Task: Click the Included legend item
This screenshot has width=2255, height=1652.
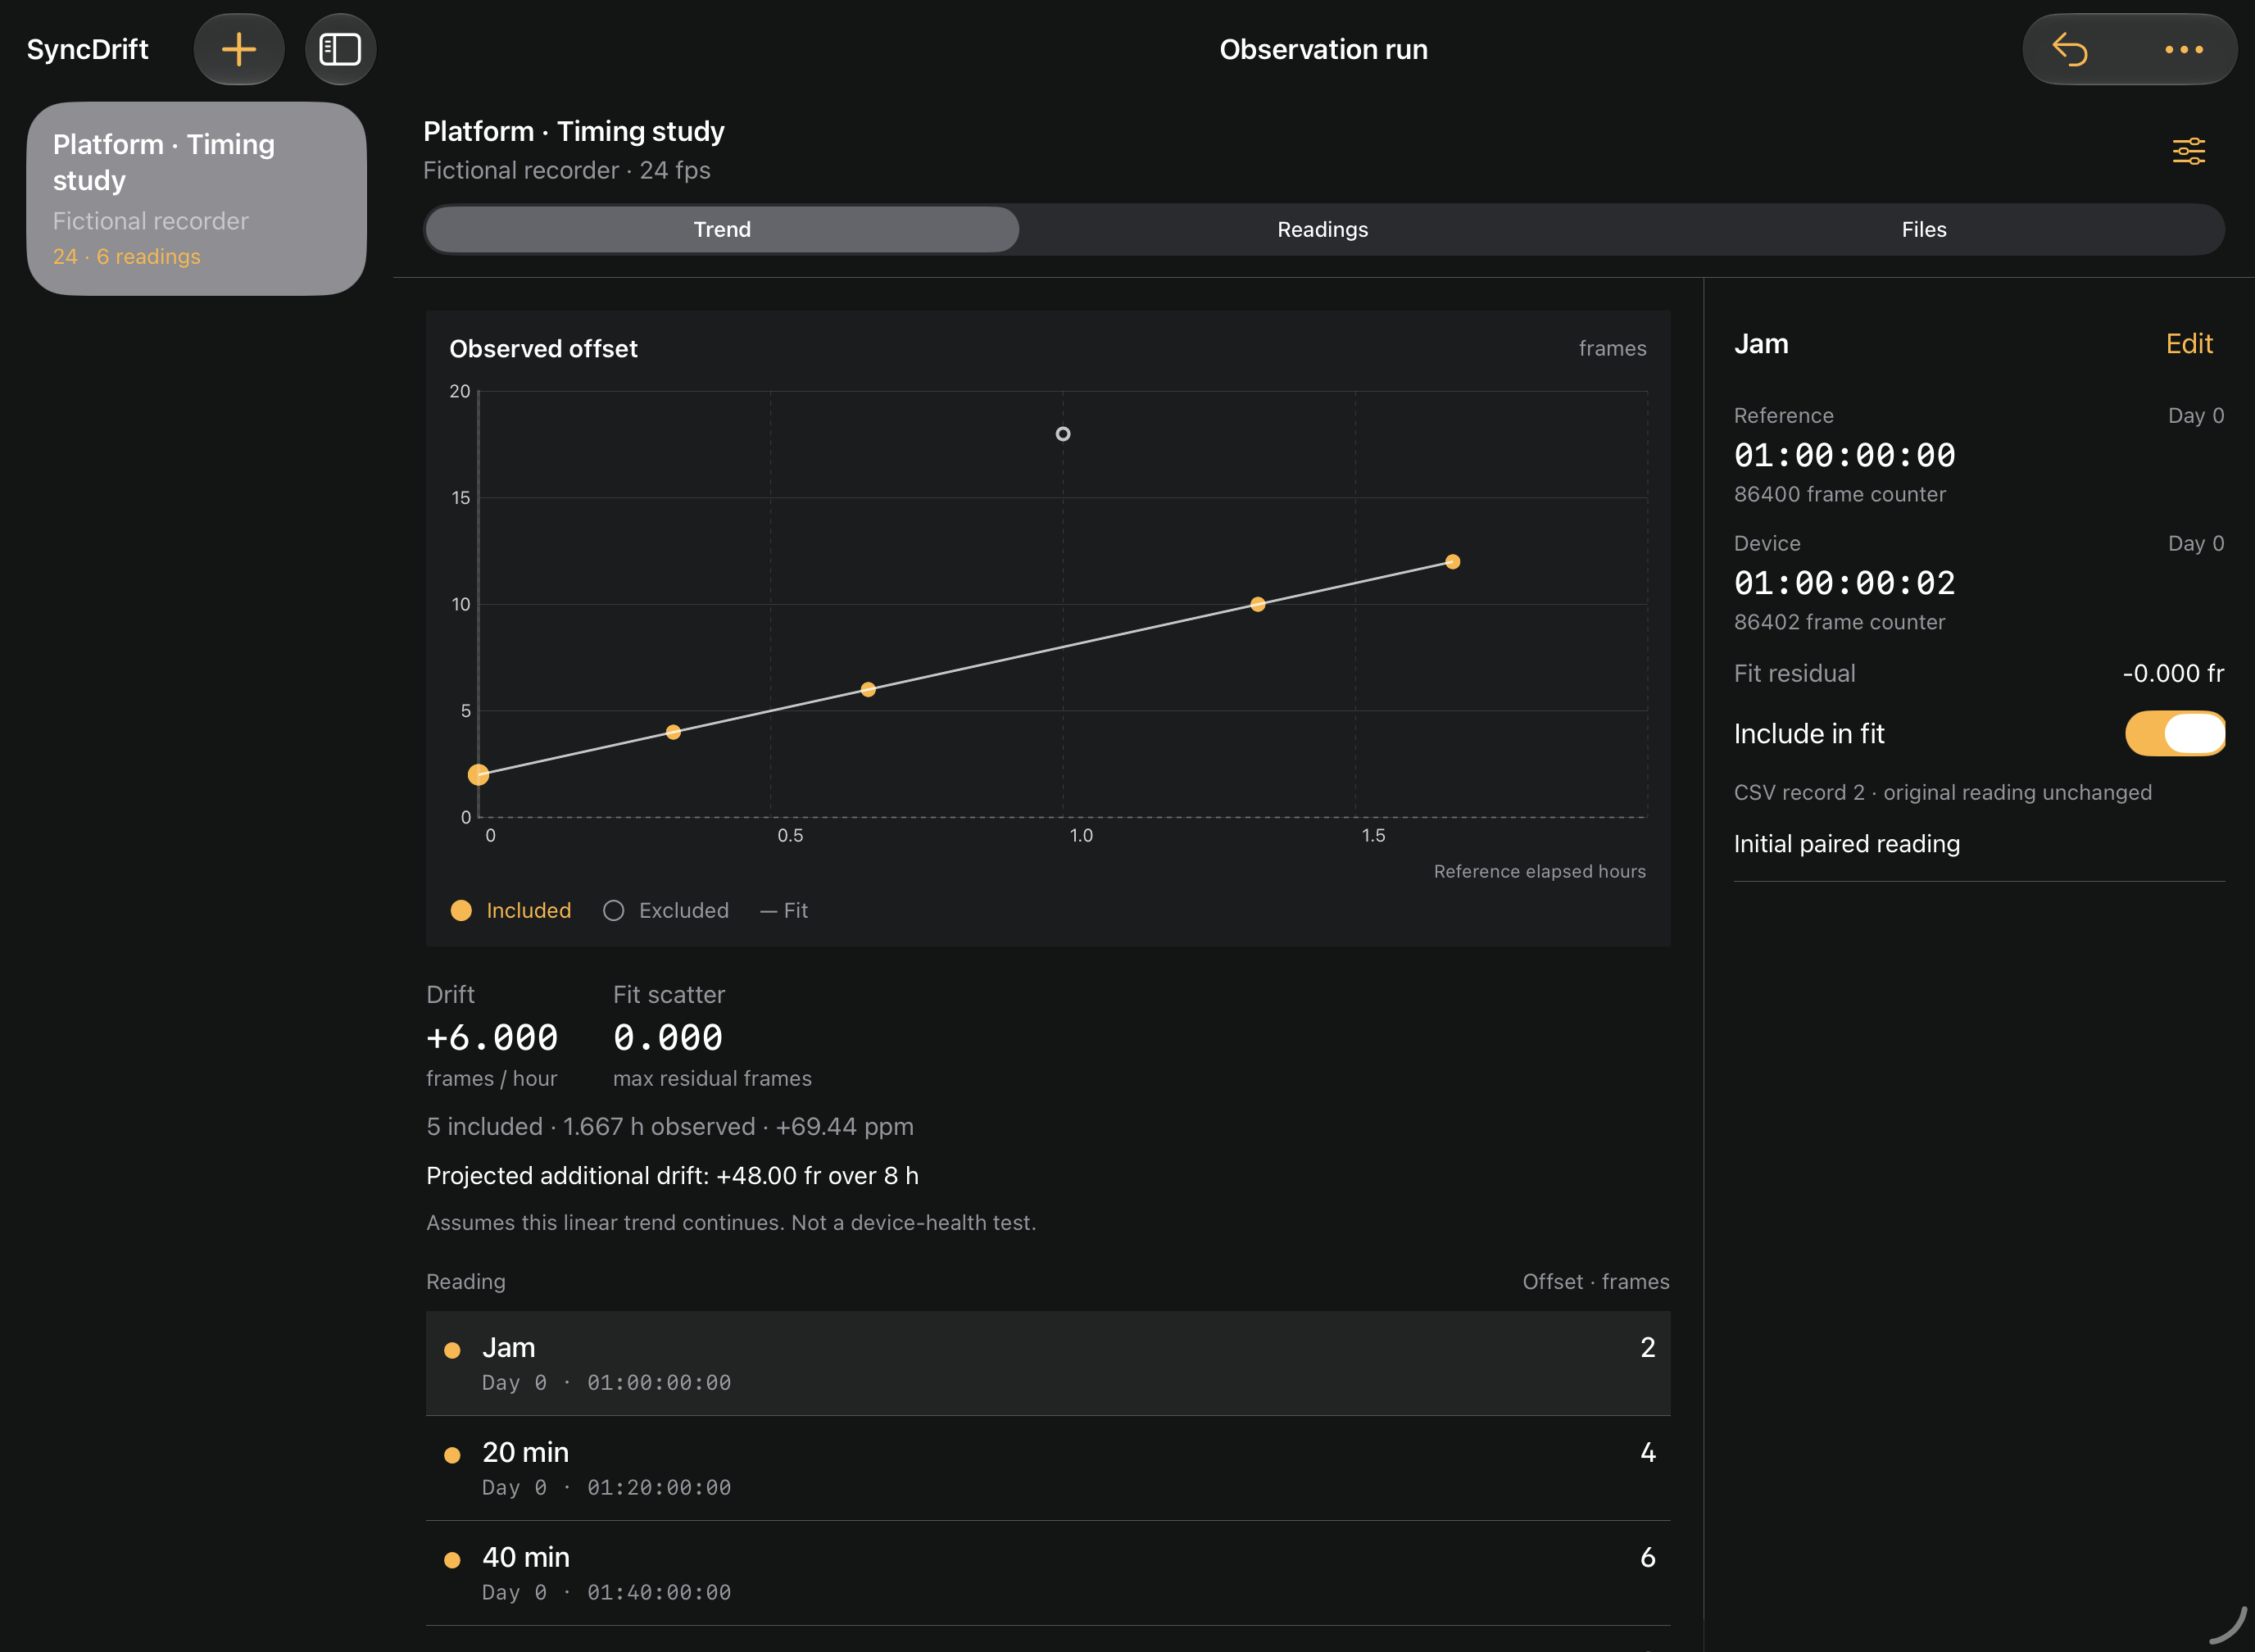Action: pos(511,910)
